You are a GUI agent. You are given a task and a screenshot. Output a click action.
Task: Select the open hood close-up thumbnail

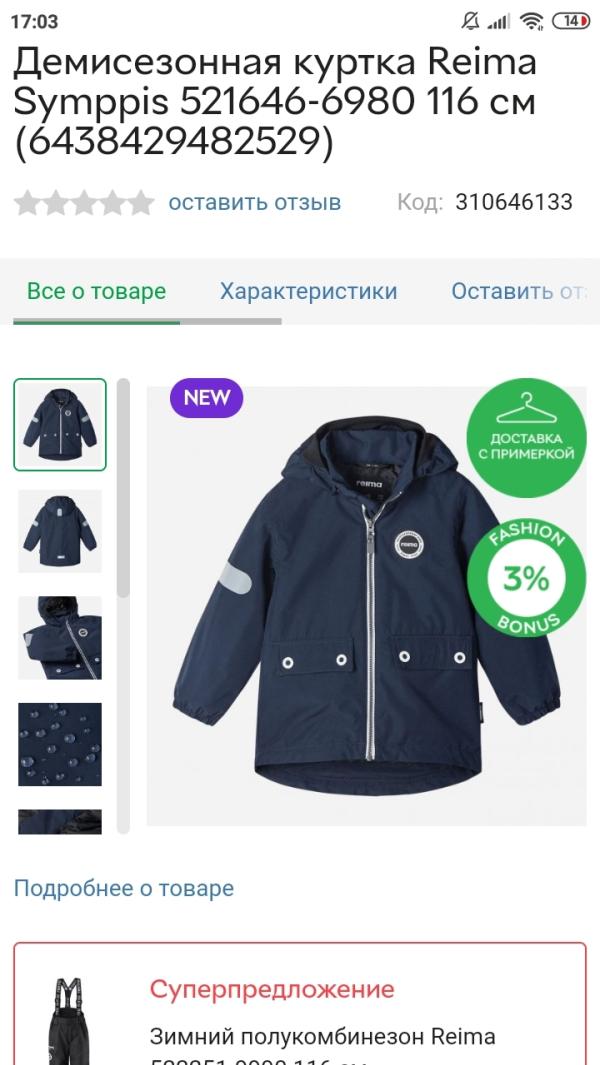pyautogui.click(x=60, y=638)
